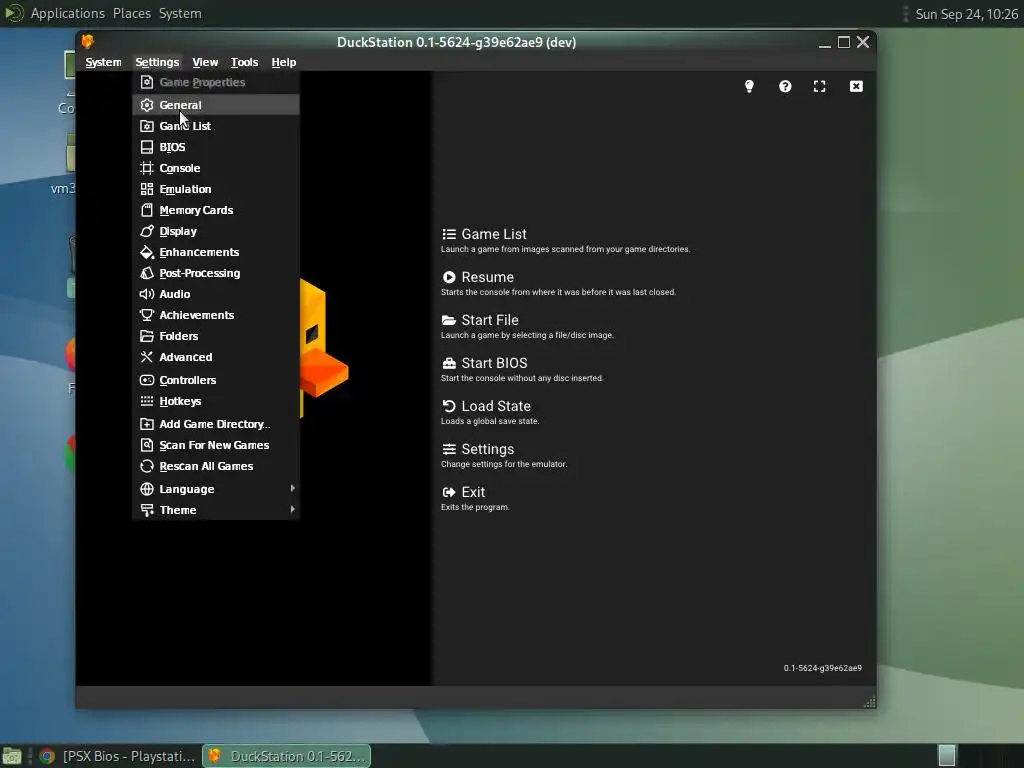Click version text 0.1-5624-g39e62ae9 at bottom

tap(822, 667)
